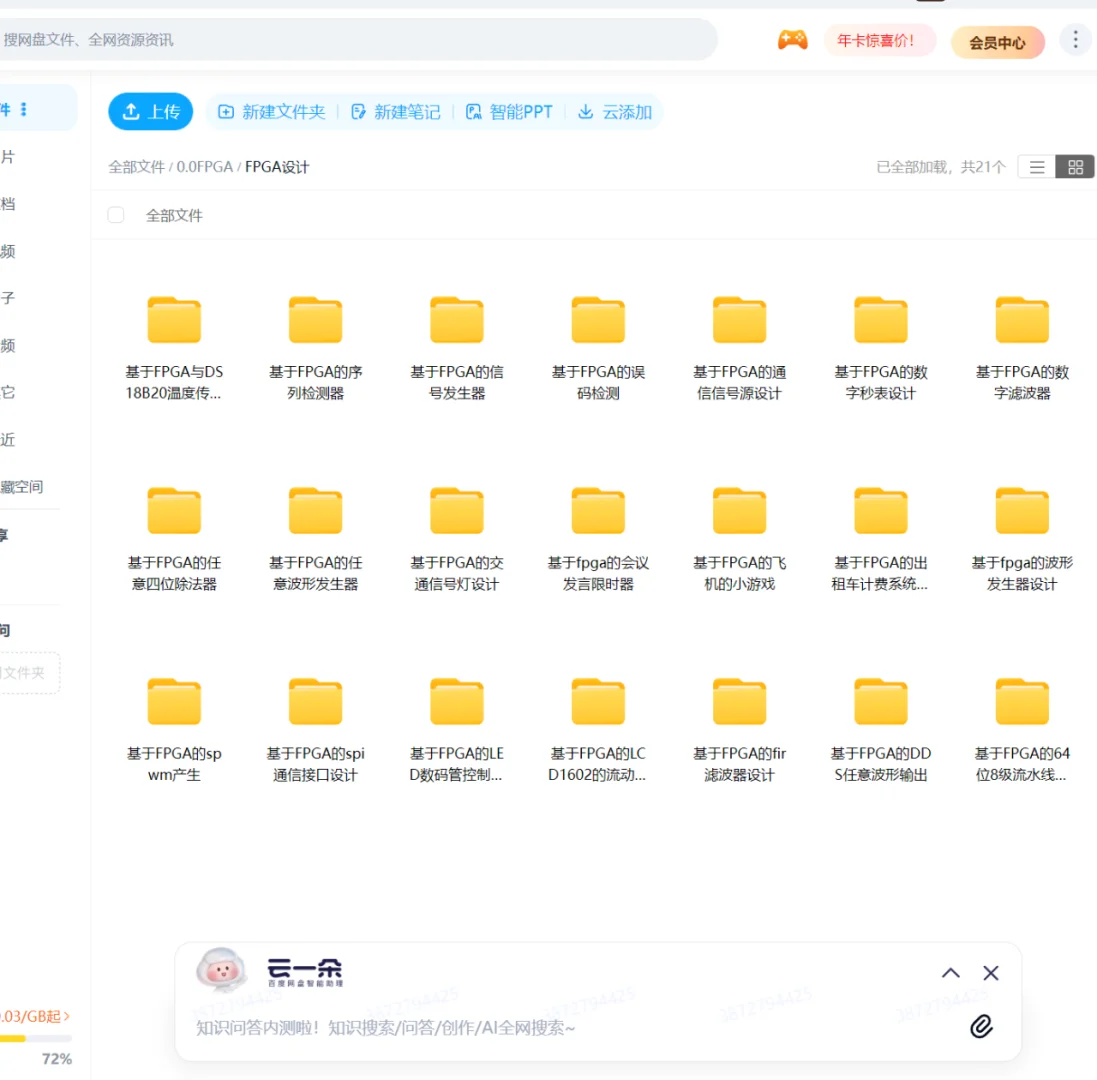Check the 全部文件 select-all checkbox
1097x1080 pixels.
[x=115, y=214]
